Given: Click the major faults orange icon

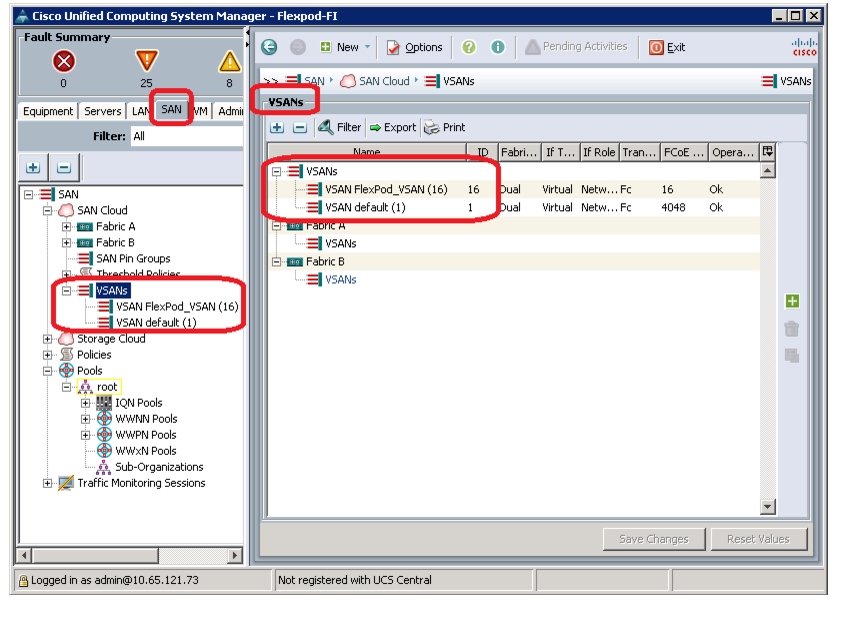Looking at the screenshot, I should point(147,61).
